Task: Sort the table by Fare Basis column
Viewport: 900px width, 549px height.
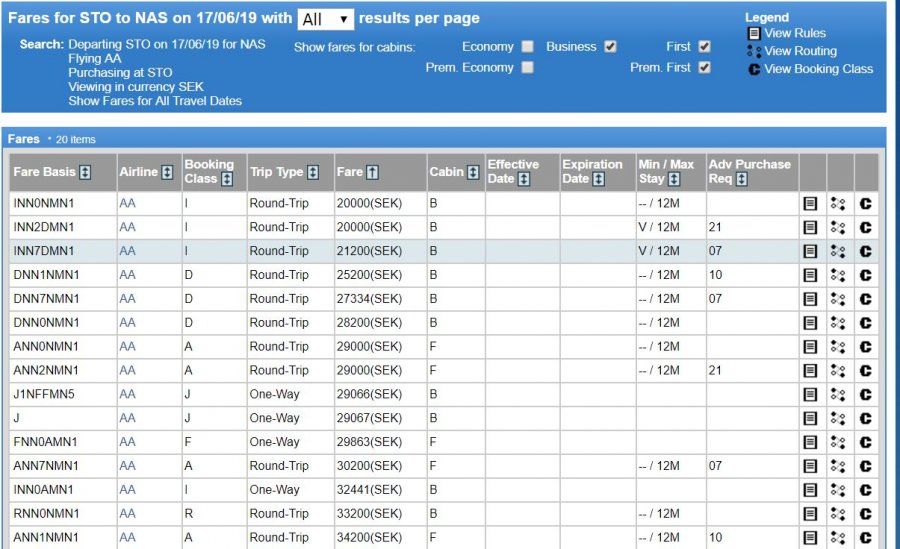Action: click(x=85, y=172)
